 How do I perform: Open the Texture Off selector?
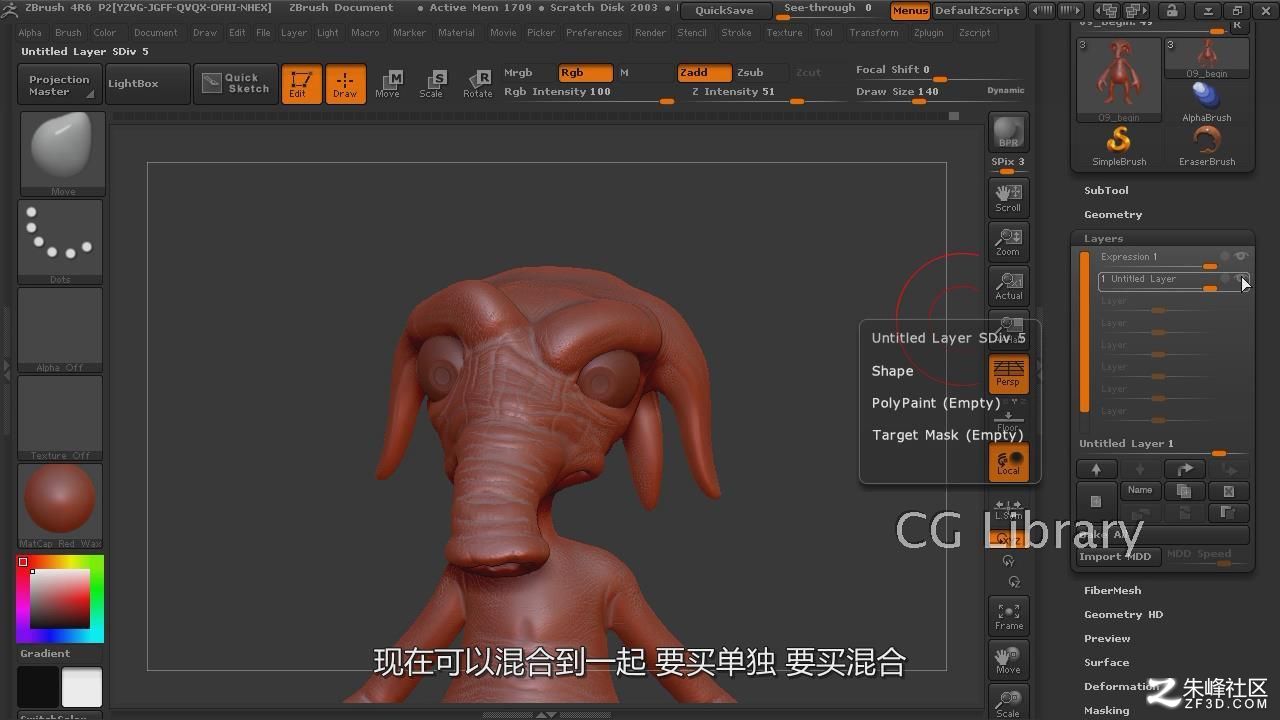61,417
